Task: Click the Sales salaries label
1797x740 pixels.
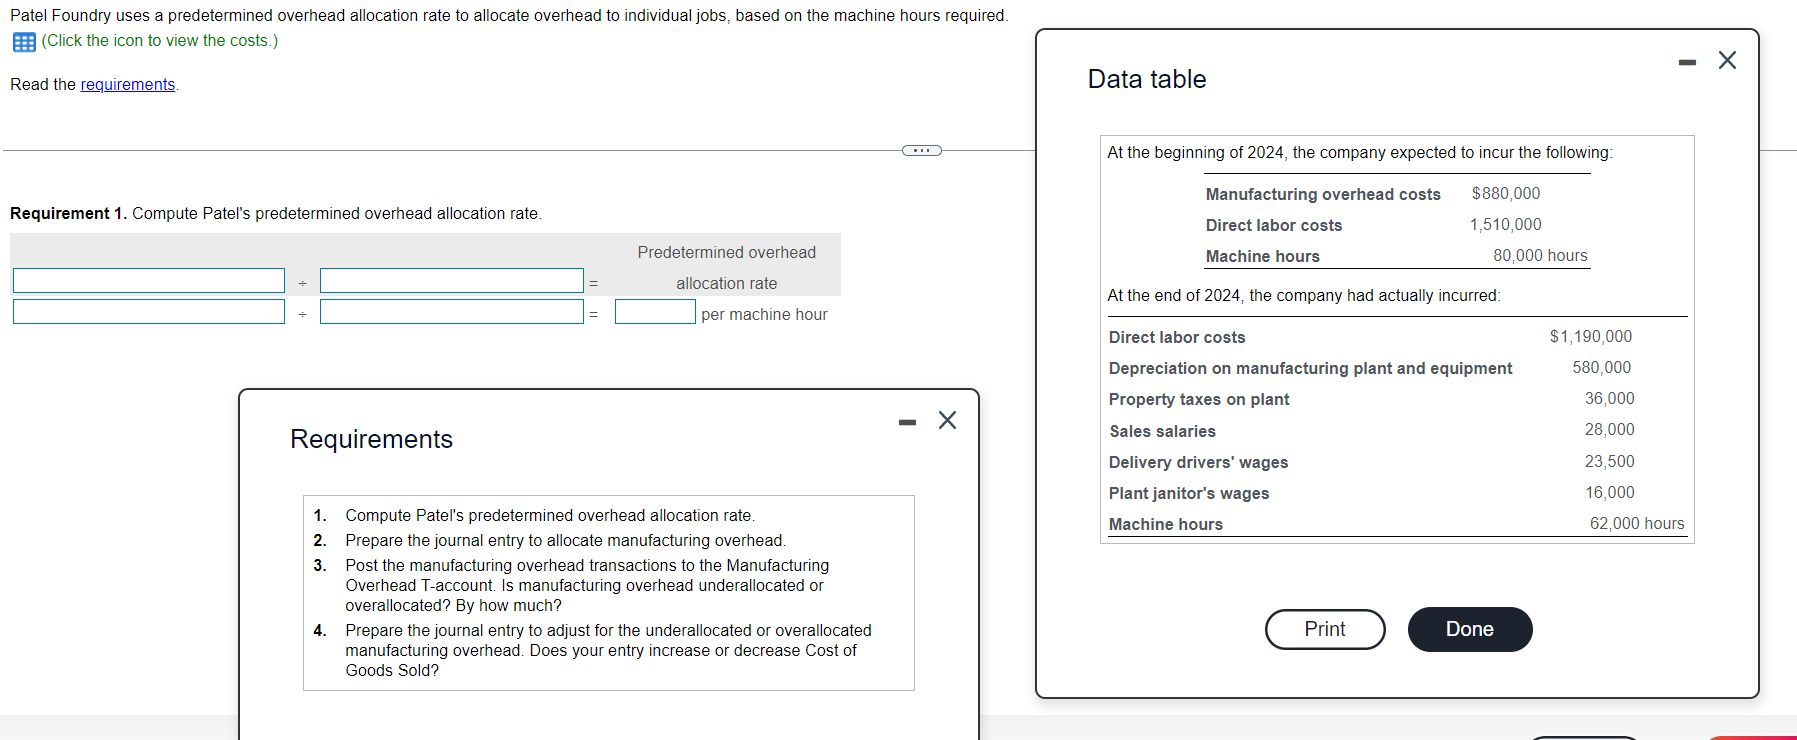Action: pos(1162,431)
